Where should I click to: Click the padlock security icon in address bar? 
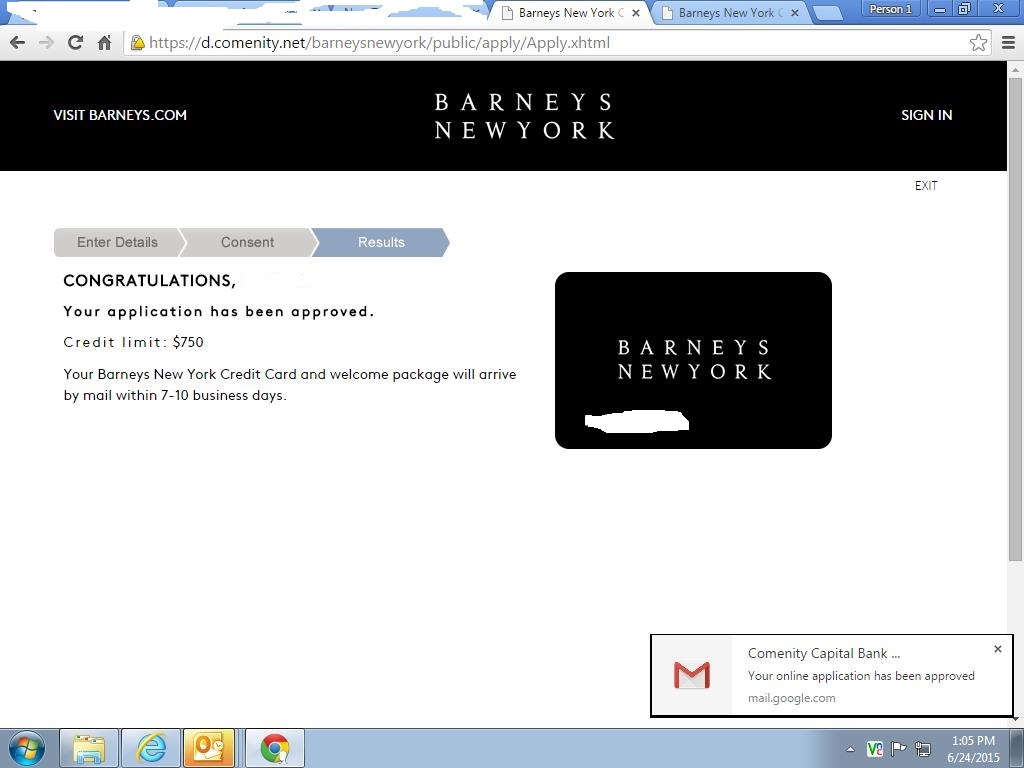click(137, 43)
